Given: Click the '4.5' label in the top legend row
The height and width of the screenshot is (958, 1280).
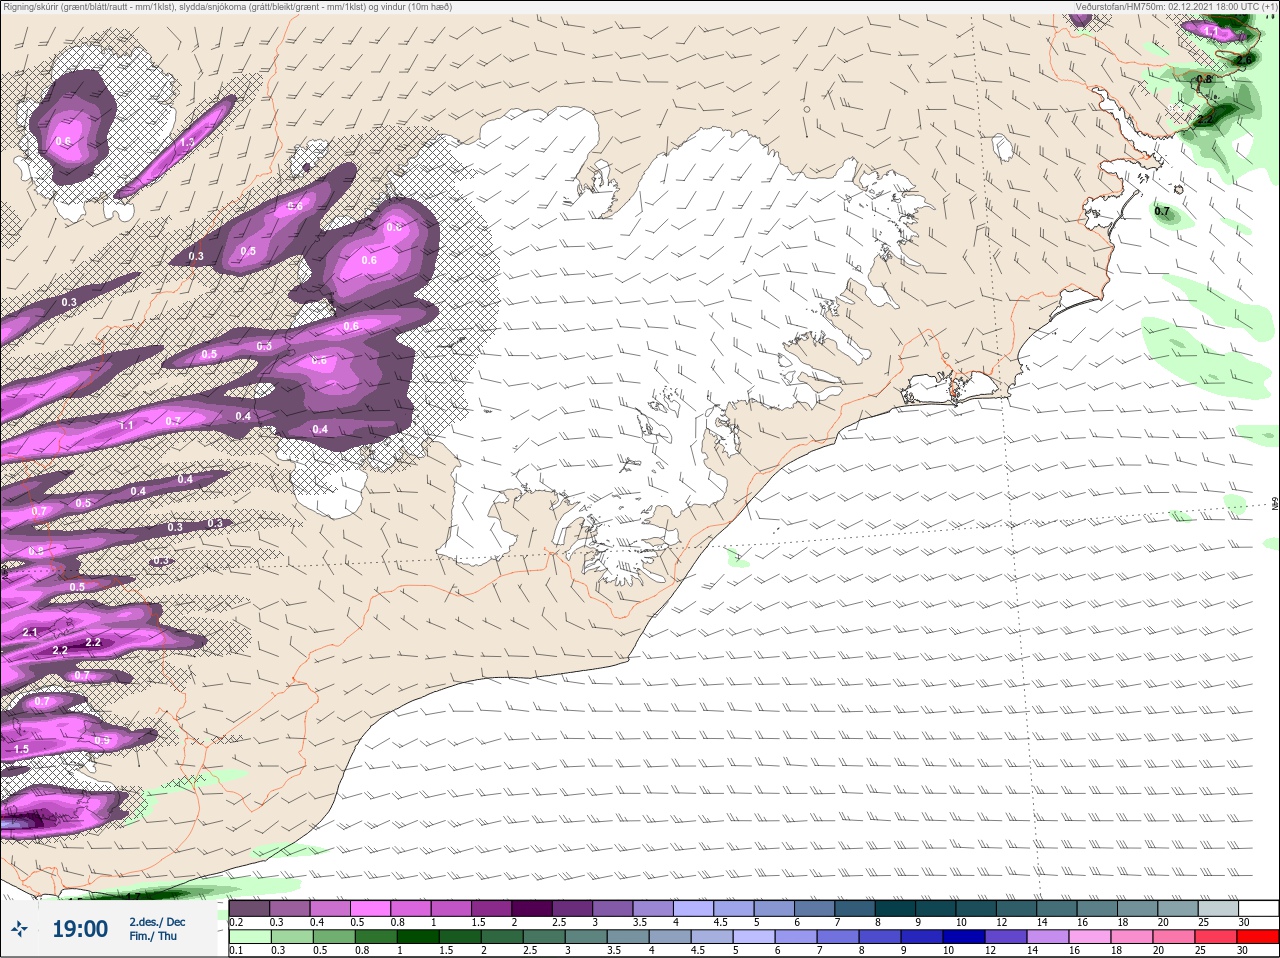Looking at the screenshot, I should (720, 922).
